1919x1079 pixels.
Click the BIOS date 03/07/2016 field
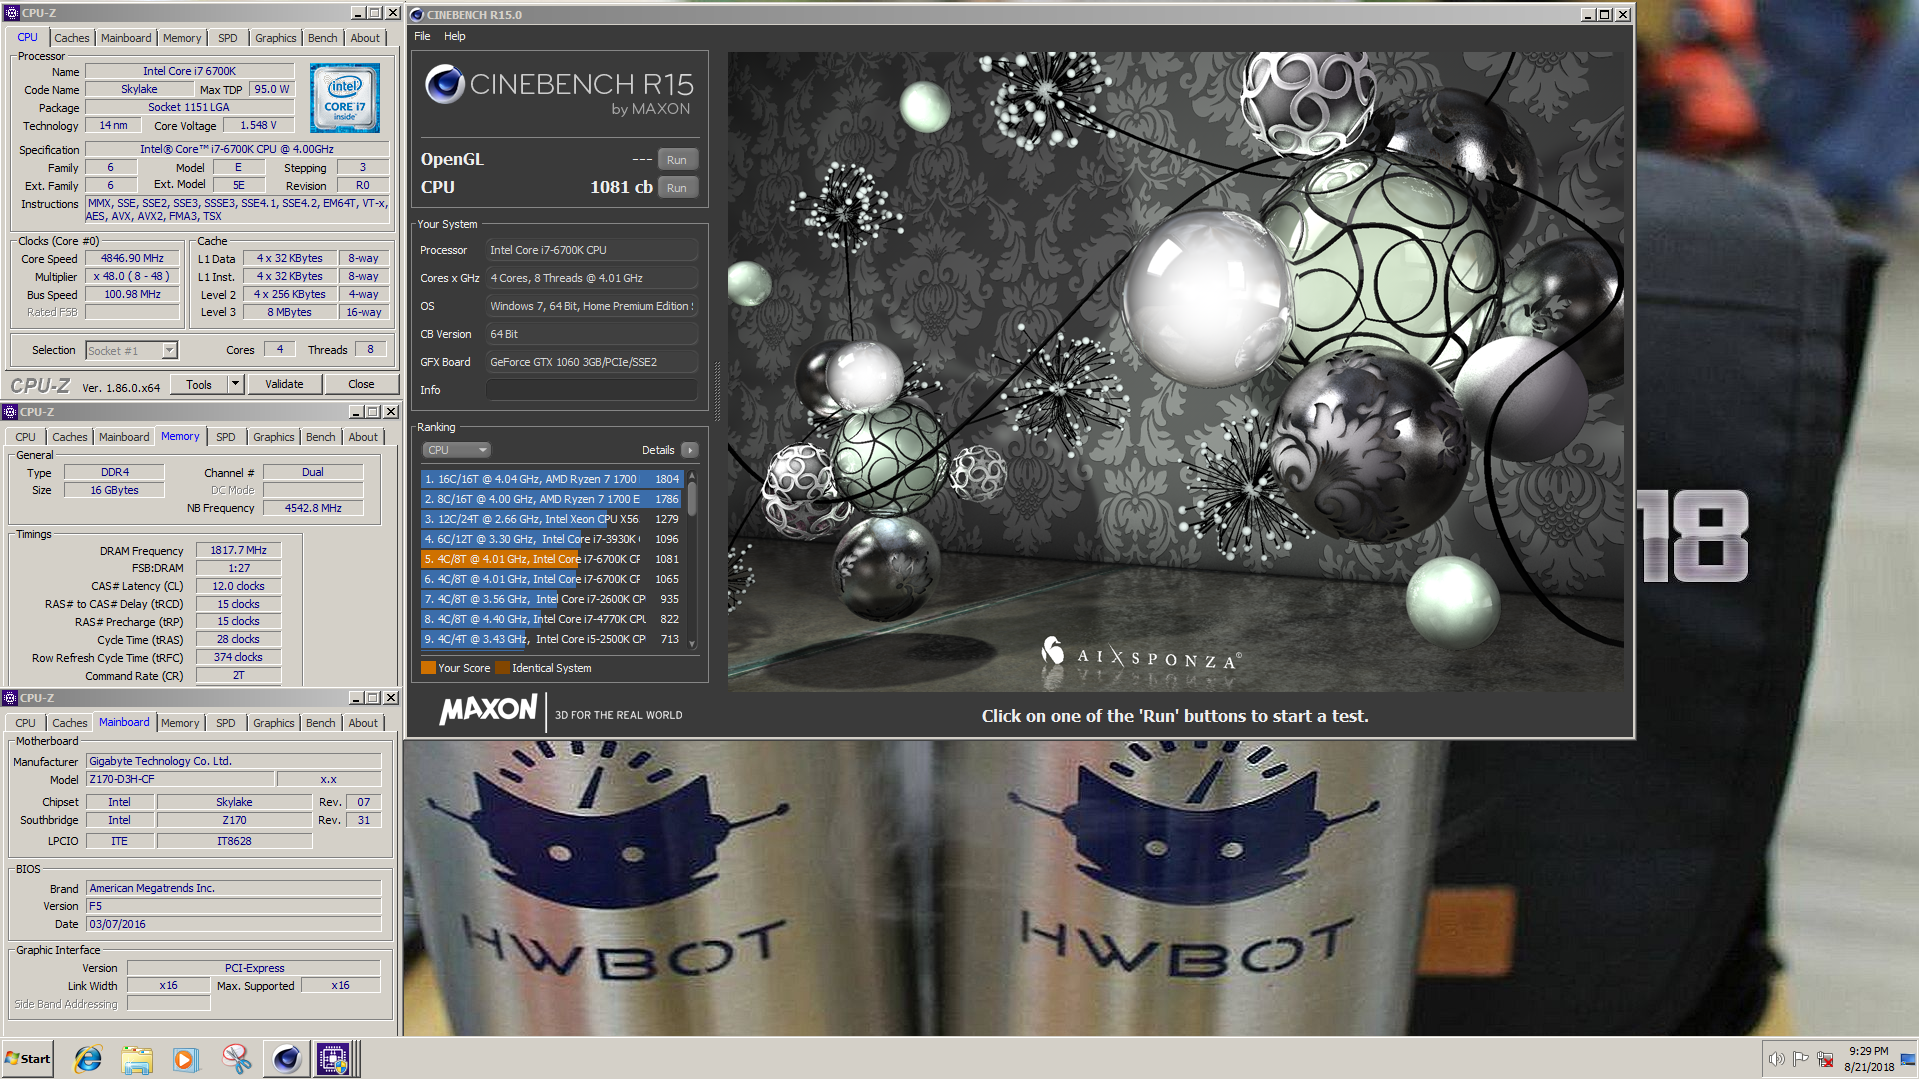point(233,924)
